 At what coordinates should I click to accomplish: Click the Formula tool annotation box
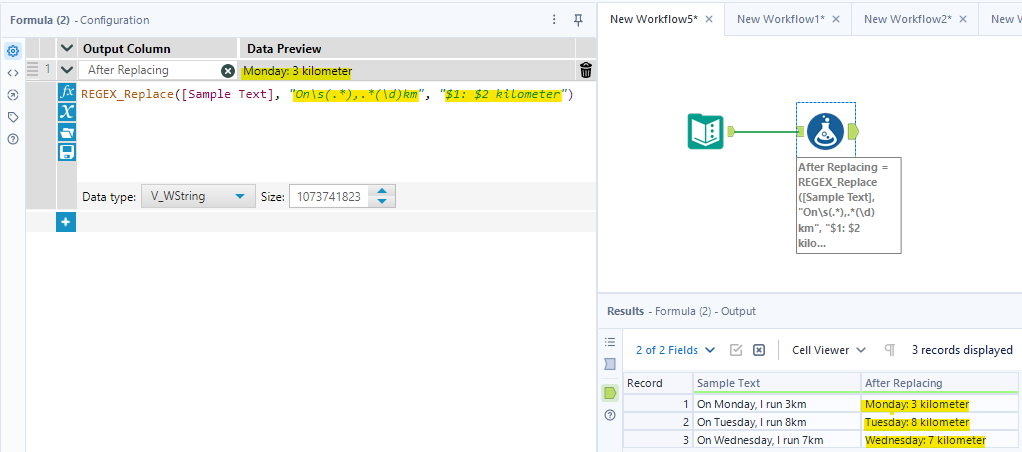pos(849,205)
